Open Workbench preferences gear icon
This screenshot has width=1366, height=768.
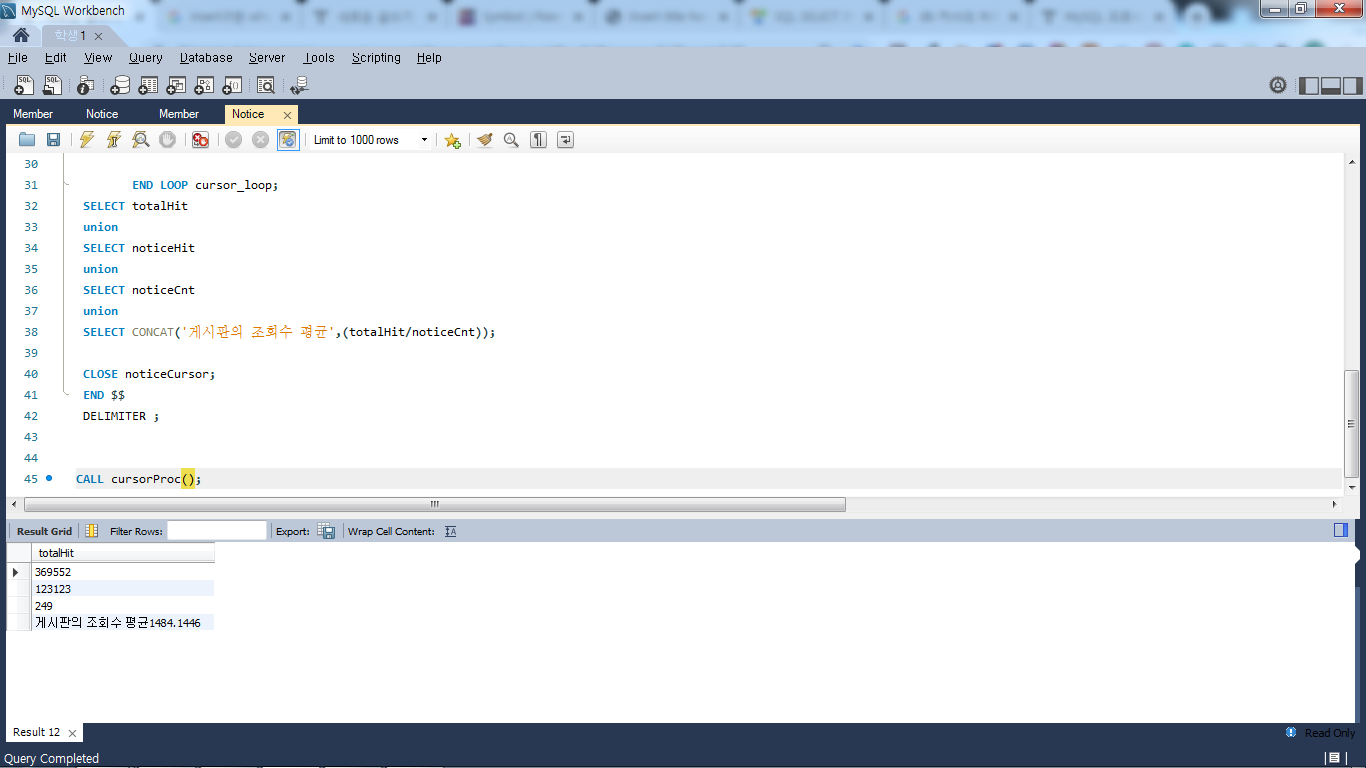(1278, 85)
